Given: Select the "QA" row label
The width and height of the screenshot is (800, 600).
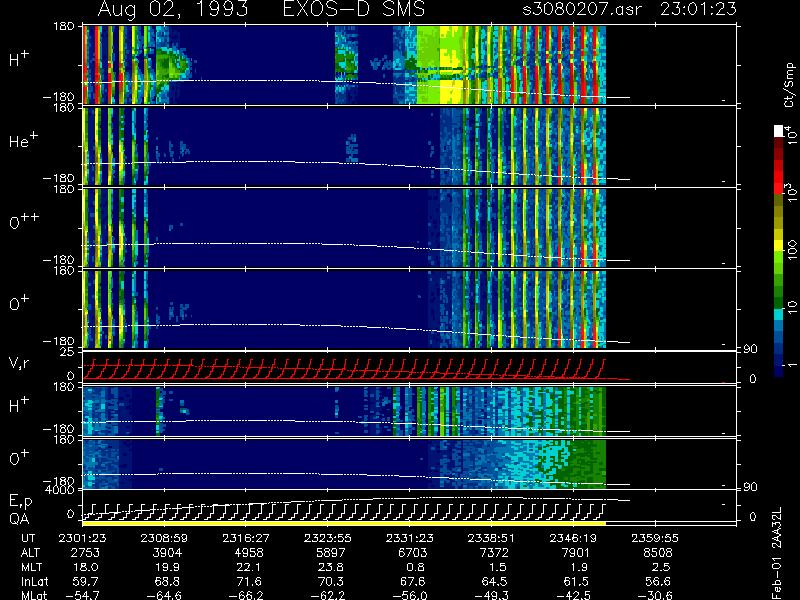Looking at the screenshot, I should 19,518.
